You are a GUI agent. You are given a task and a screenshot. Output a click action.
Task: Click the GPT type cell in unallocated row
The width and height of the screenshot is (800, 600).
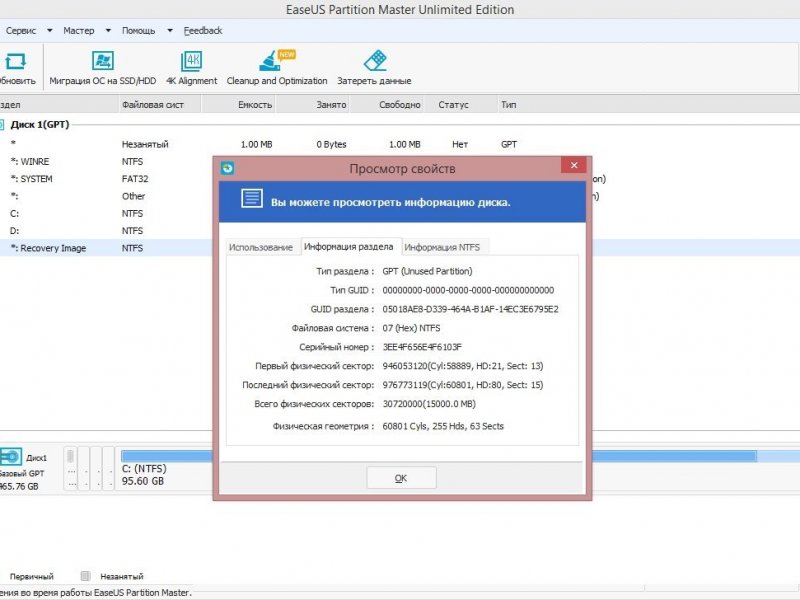(x=509, y=144)
